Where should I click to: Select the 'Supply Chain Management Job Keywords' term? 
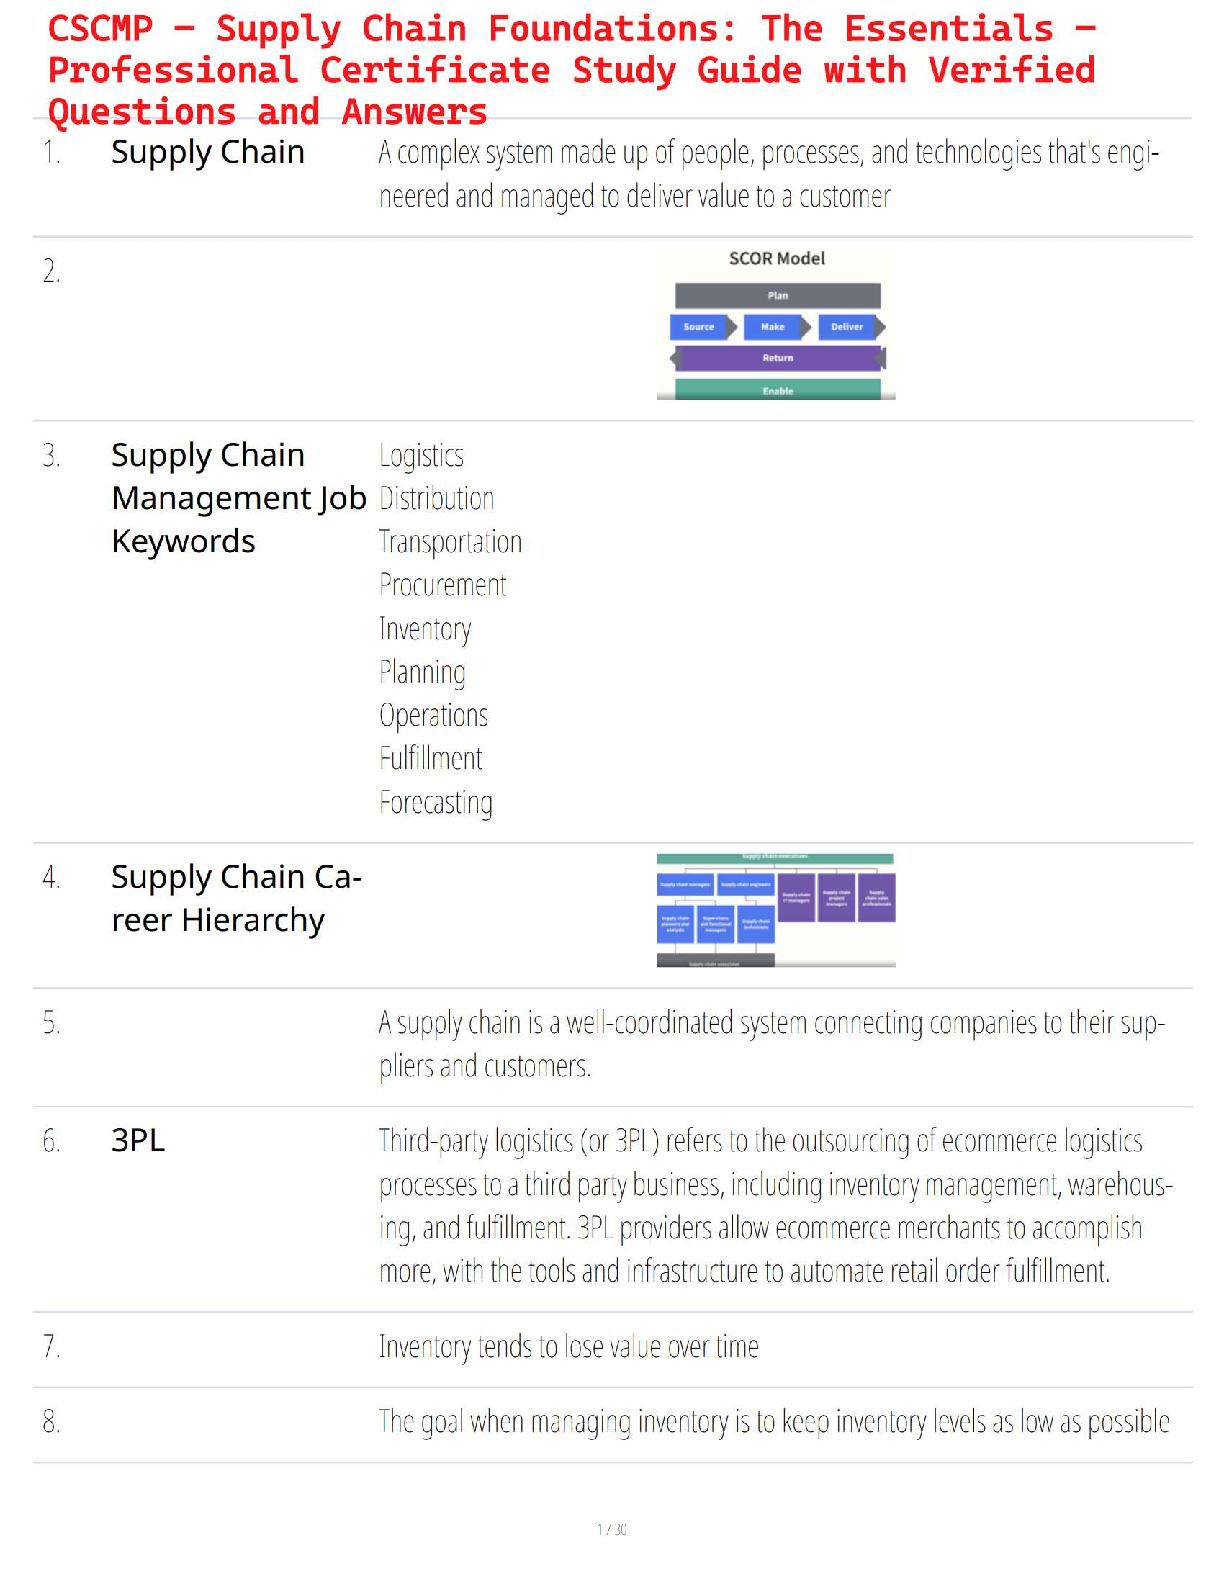[238, 498]
